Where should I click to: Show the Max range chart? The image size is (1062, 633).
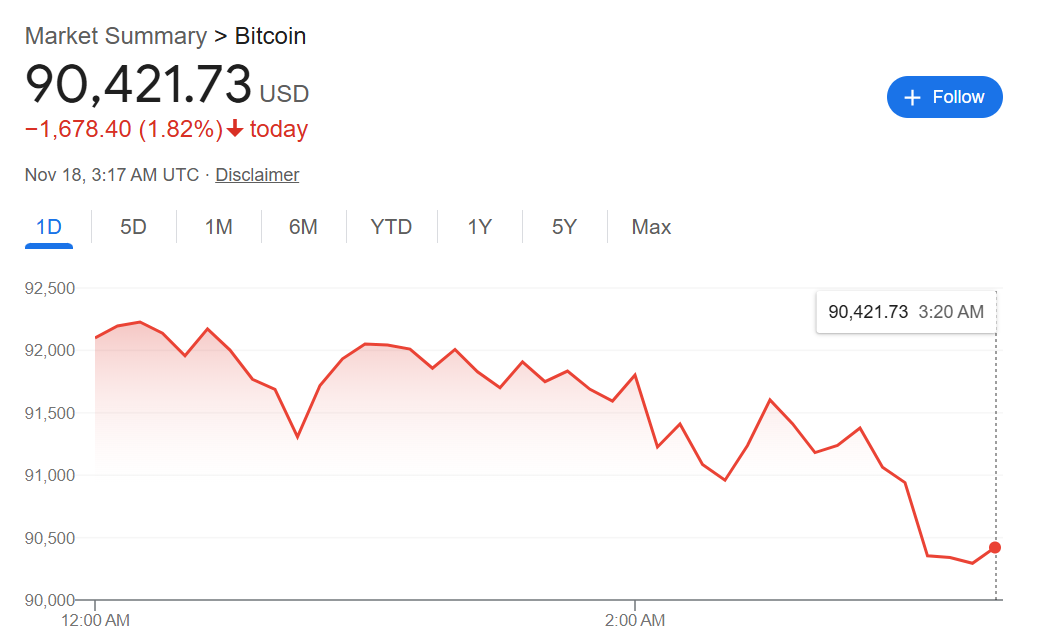(x=651, y=227)
